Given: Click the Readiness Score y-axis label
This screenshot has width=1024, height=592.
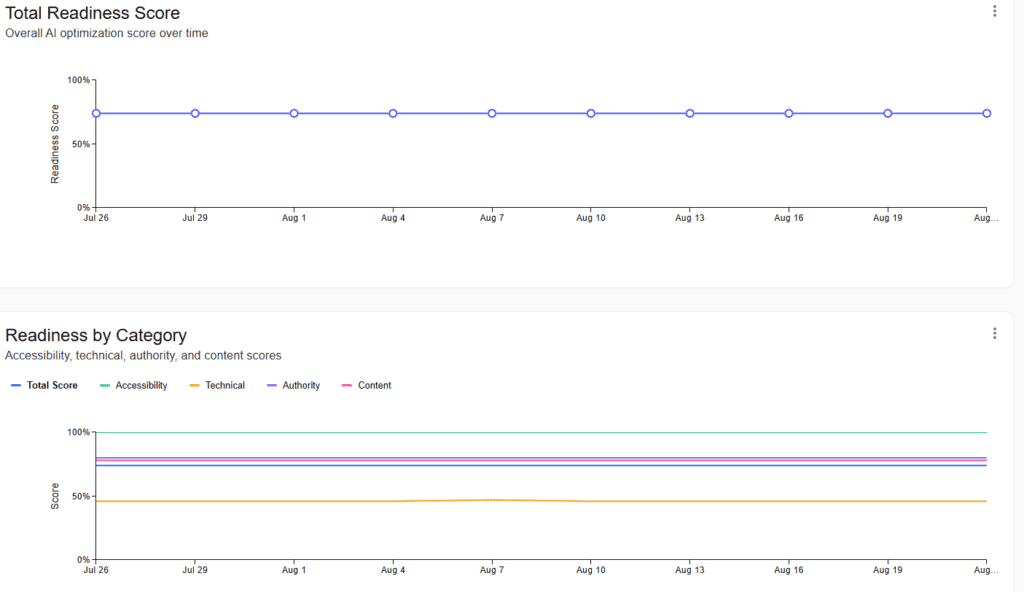Looking at the screenshot, I should pos(55,144).
